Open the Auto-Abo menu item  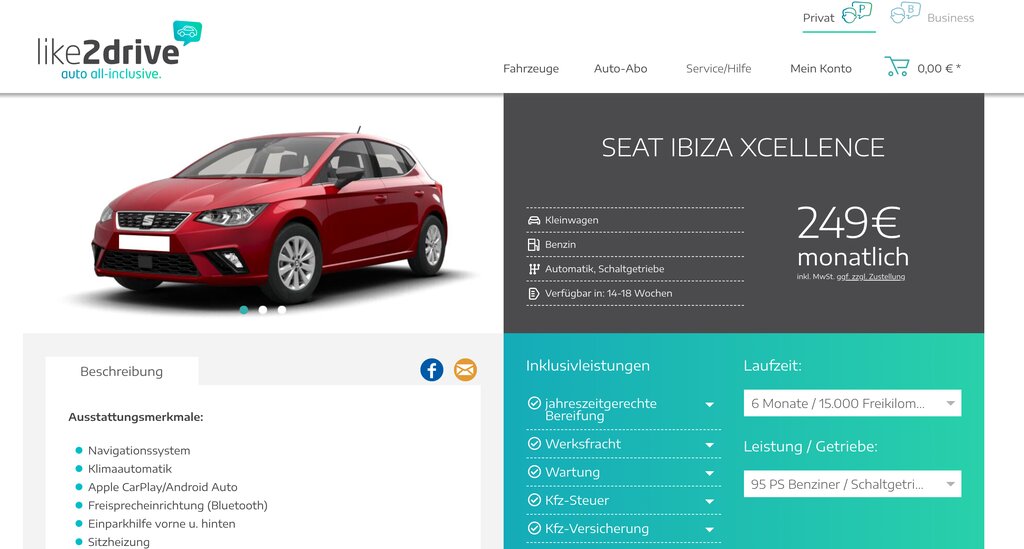[620, 69]
